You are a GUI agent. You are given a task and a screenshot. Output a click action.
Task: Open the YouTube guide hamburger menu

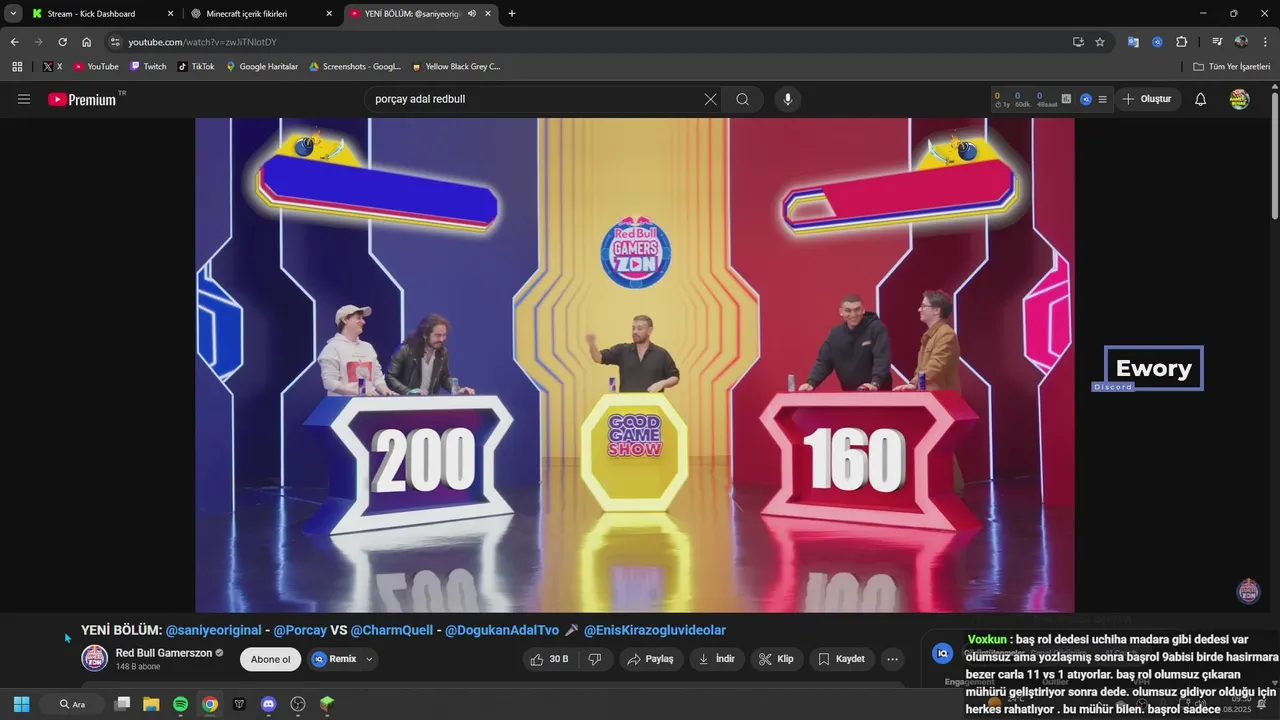point(24,99)
